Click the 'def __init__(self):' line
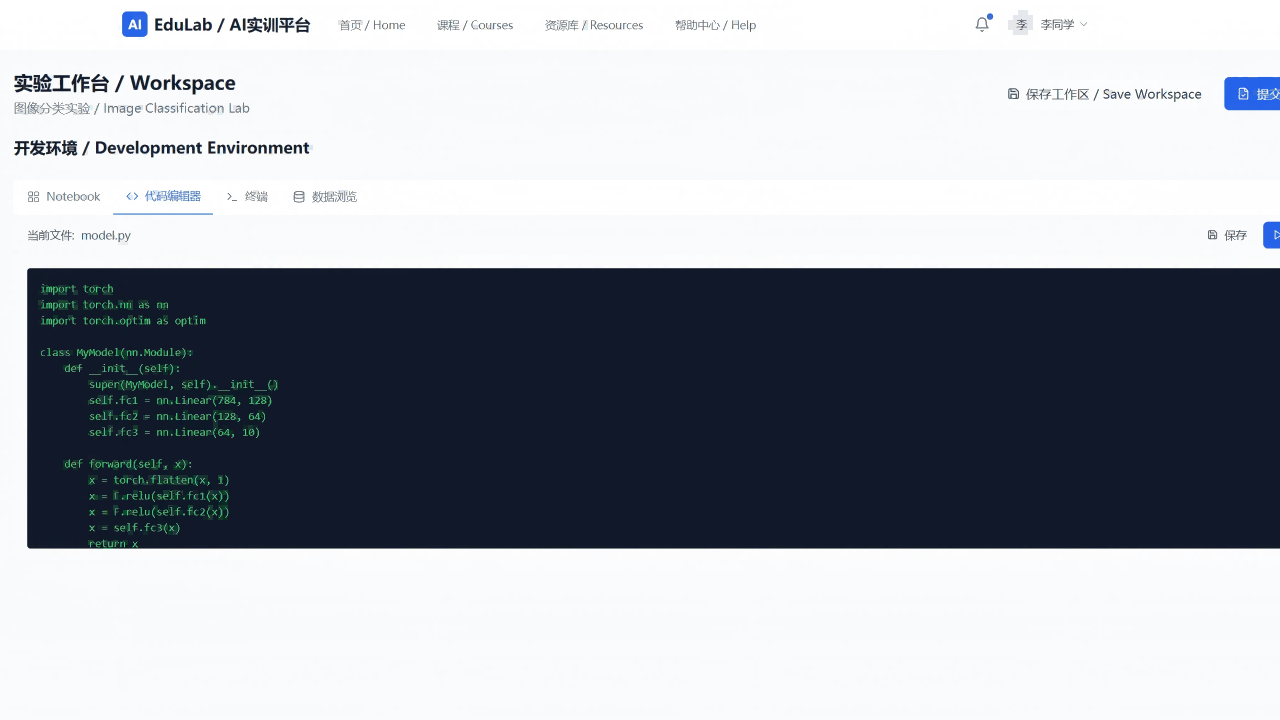 coord(122,369)
